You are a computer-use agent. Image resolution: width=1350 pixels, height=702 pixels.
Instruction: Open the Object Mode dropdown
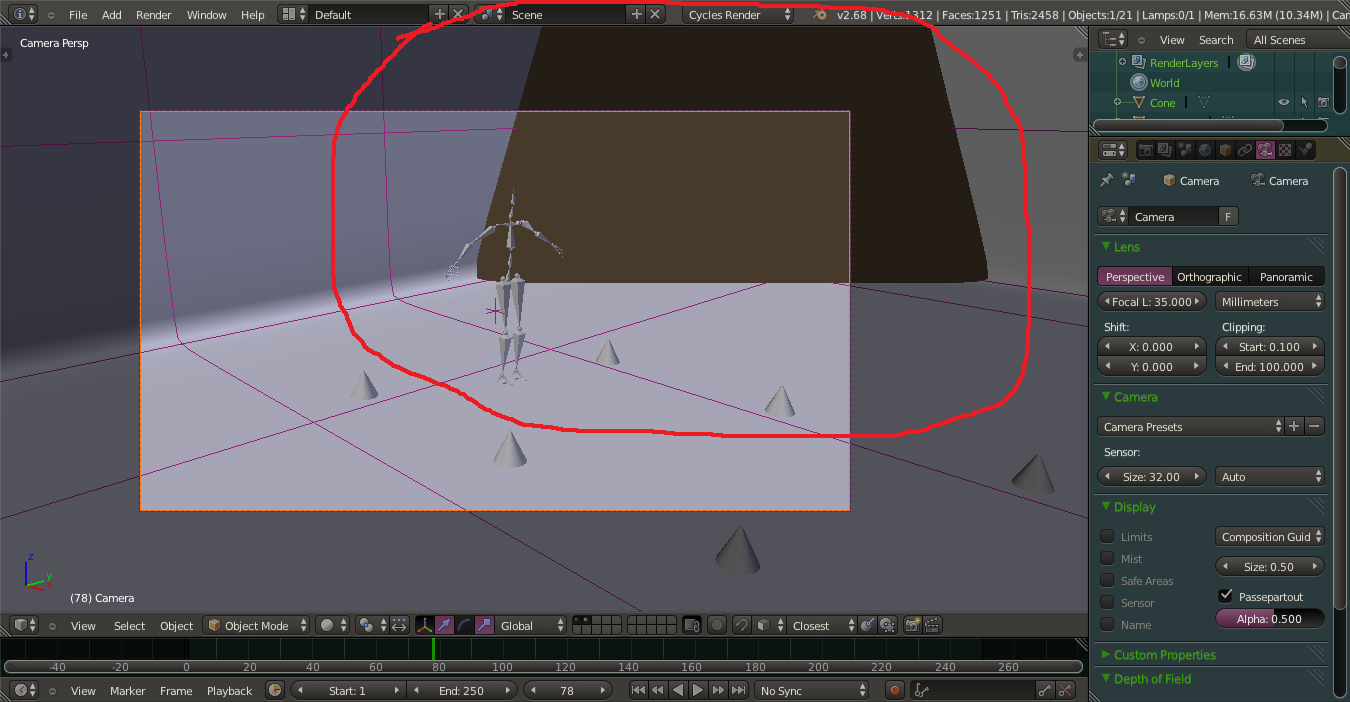[x=256, y=625]
